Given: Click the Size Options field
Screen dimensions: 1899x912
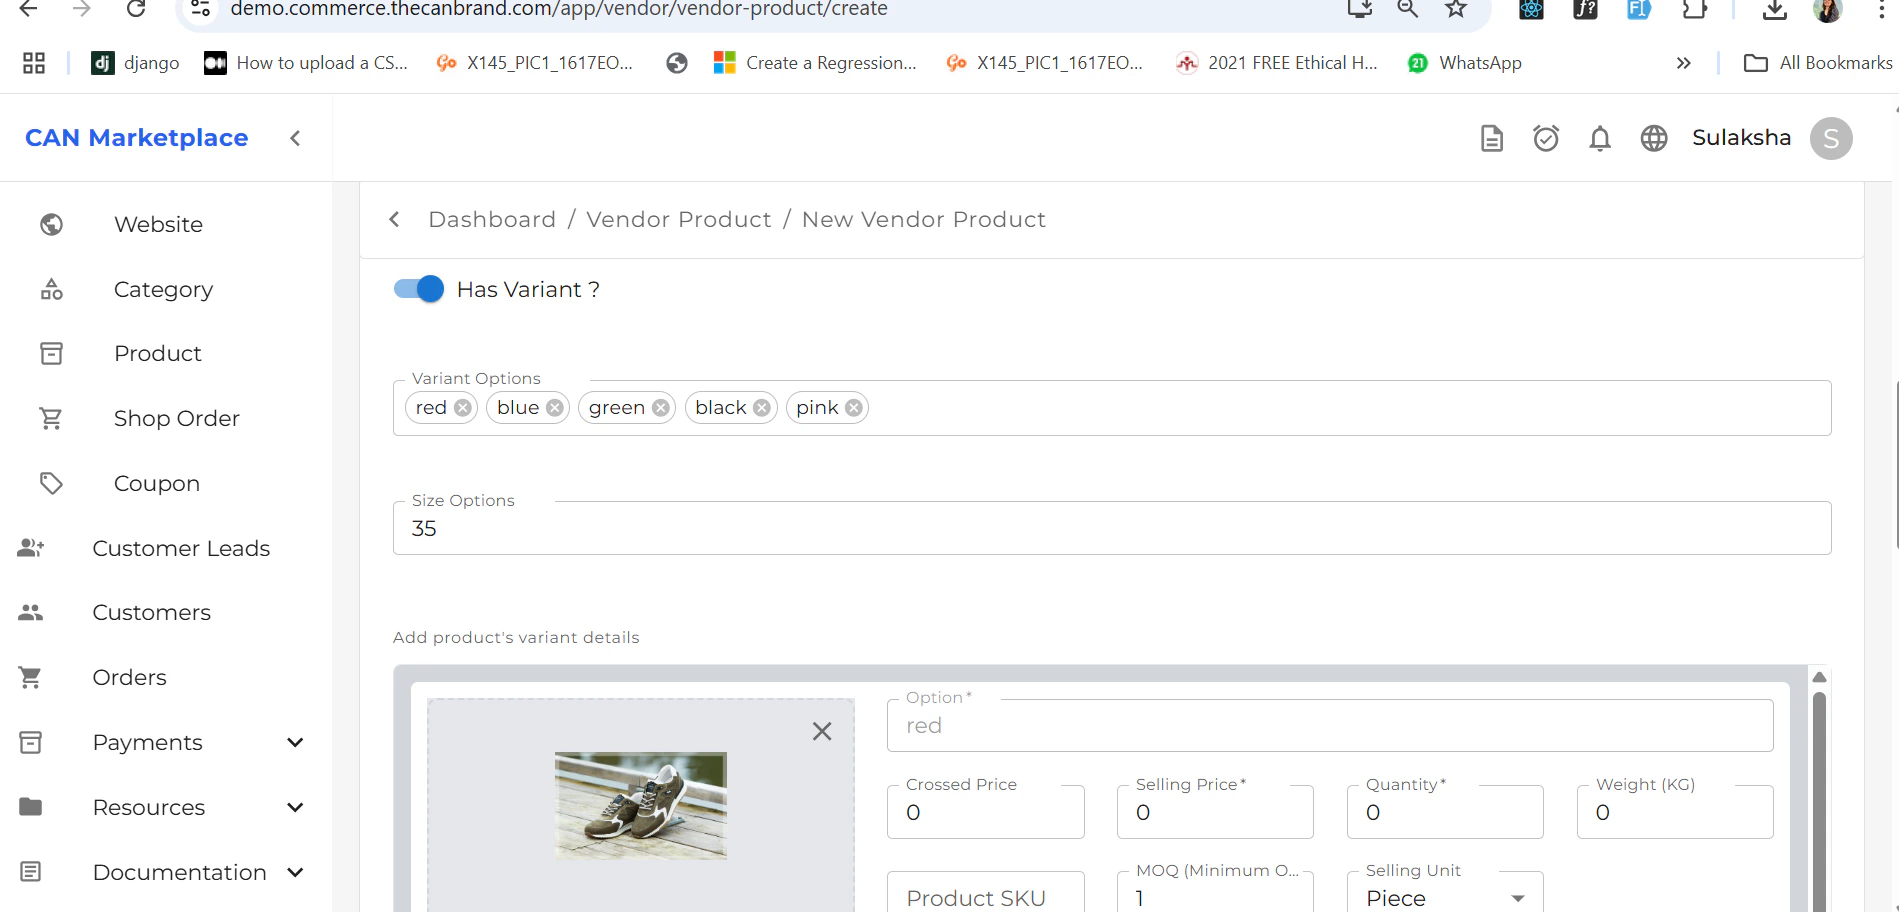Looking at the screenshot, I should 1112,528.
